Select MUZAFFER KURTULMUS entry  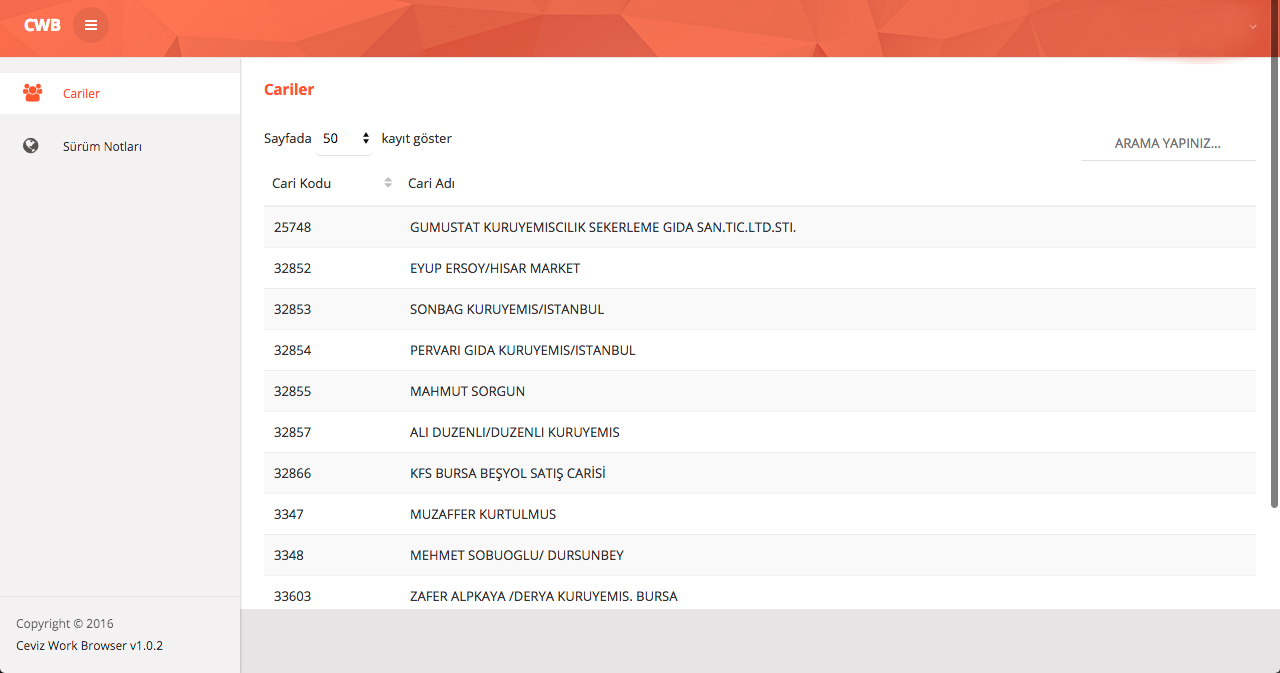(x=483, y=514)
